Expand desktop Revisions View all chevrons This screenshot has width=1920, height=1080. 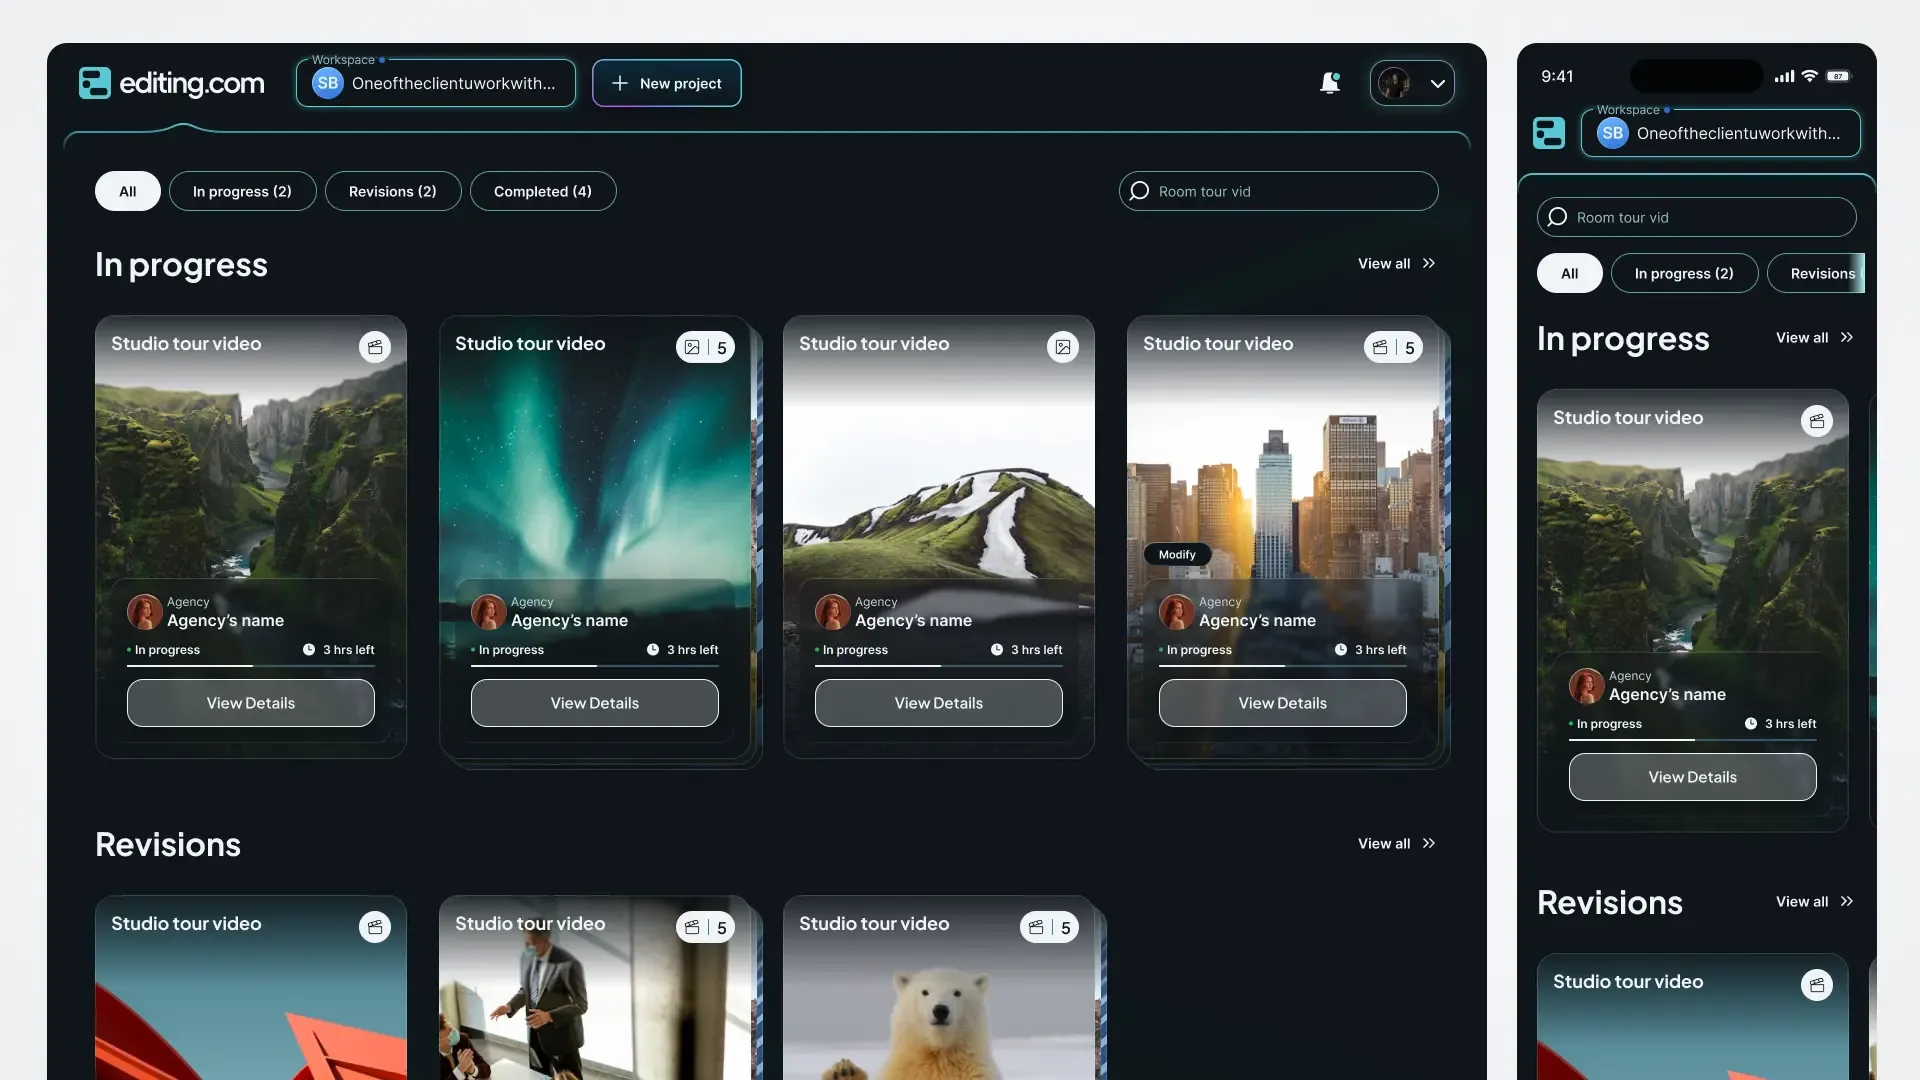[x=1429, y=843]
